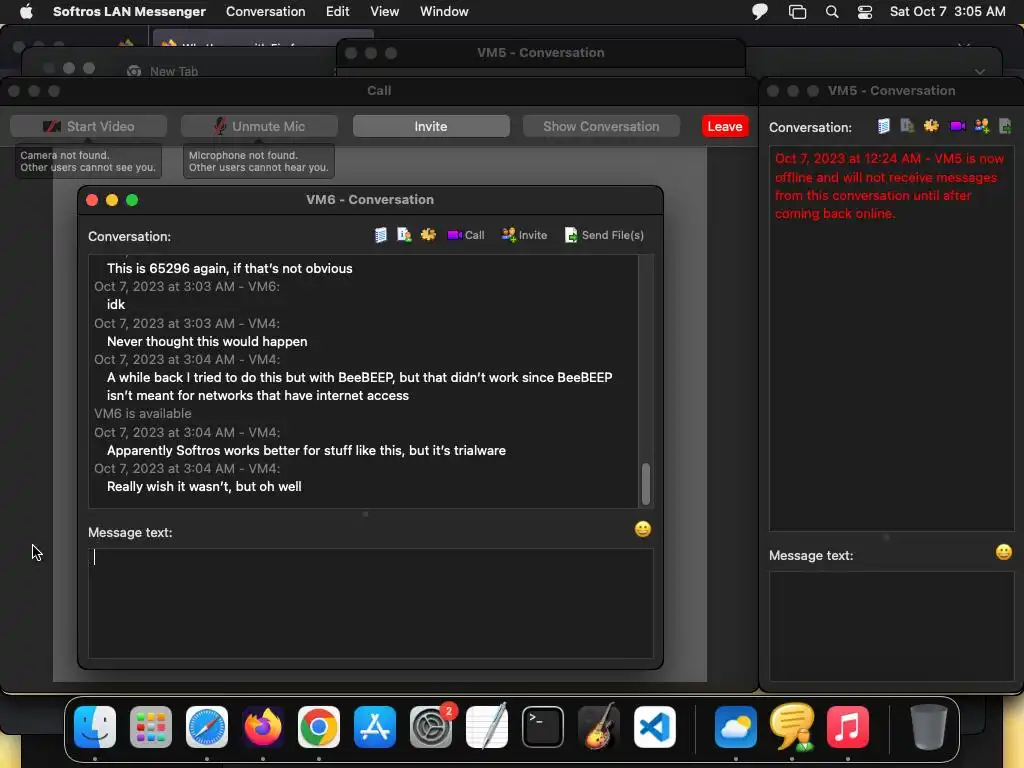Click Show Conversation in the Call window
This screenshot has height=768, width=1024.
click(601, 126)
